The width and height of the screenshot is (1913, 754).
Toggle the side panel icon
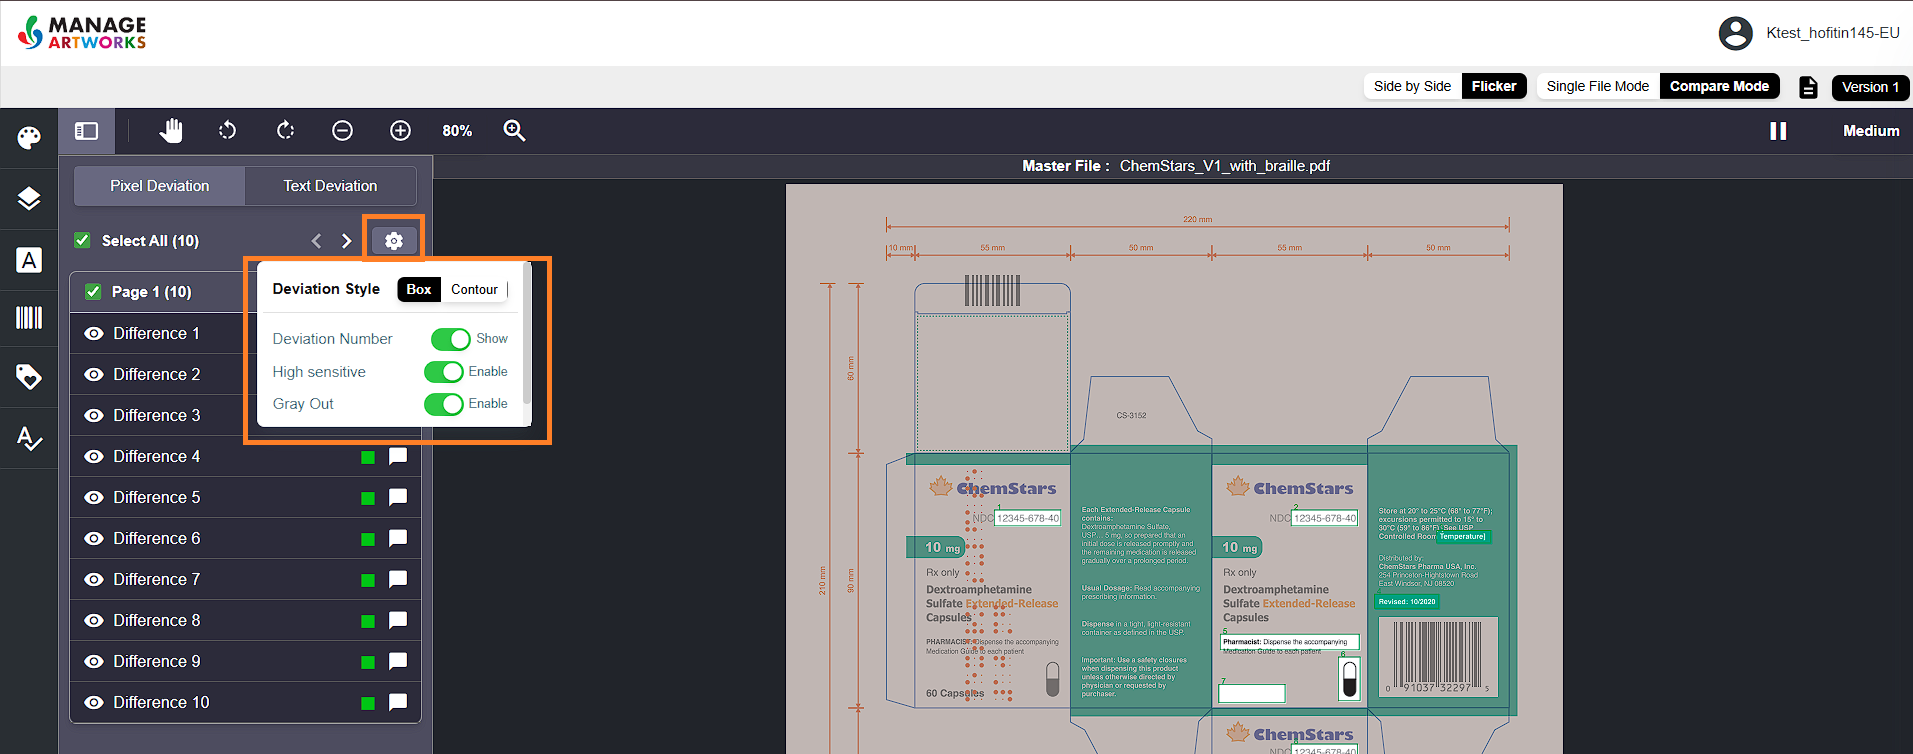click(87, 131)
